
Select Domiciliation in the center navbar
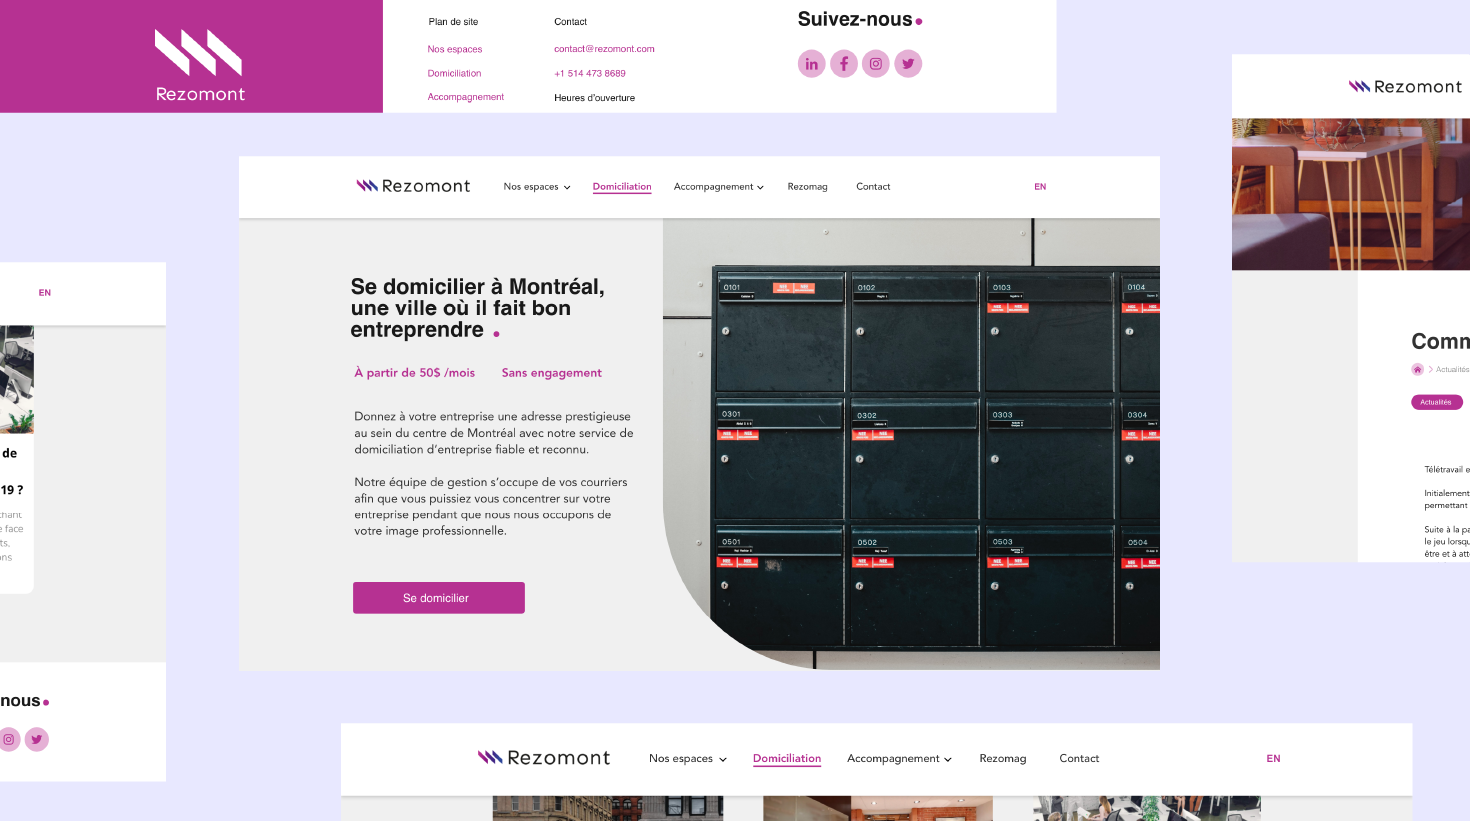coord(622,187)
